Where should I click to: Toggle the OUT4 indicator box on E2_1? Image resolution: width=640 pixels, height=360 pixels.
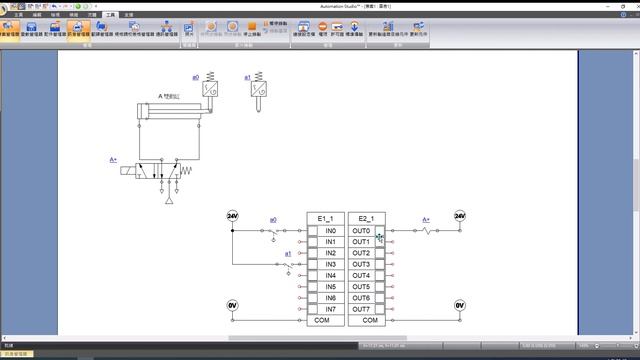380,276
